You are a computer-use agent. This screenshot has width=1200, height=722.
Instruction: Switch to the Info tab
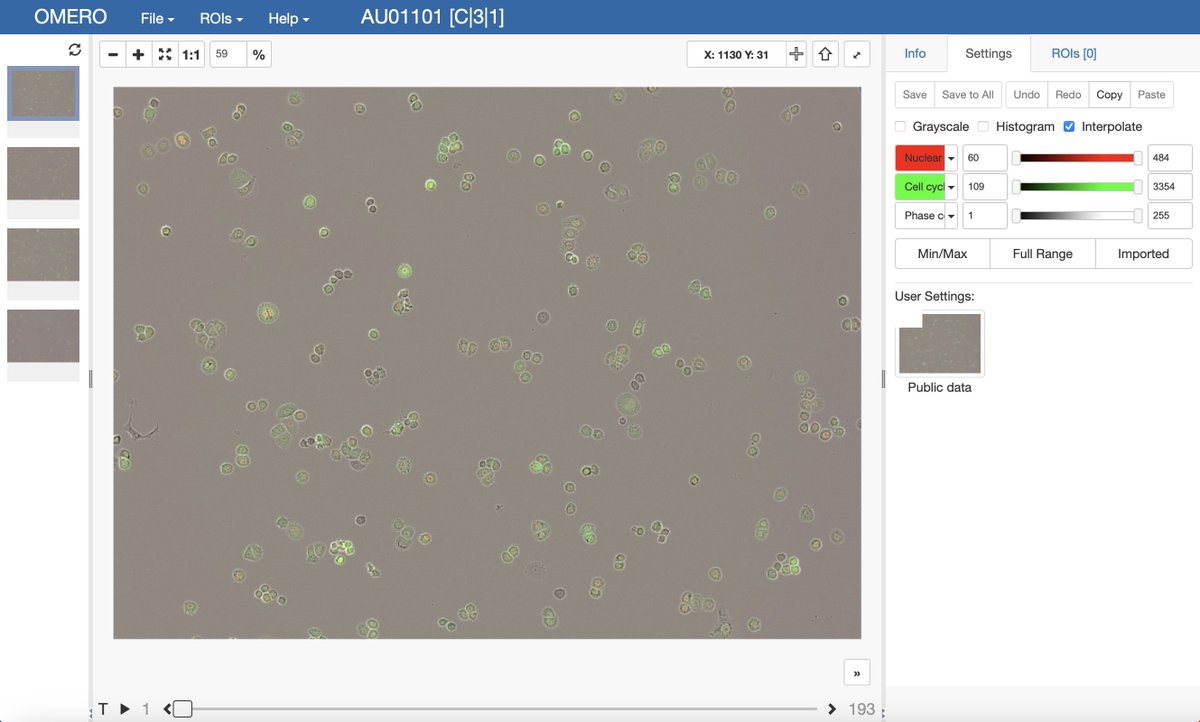pos(915,54)
